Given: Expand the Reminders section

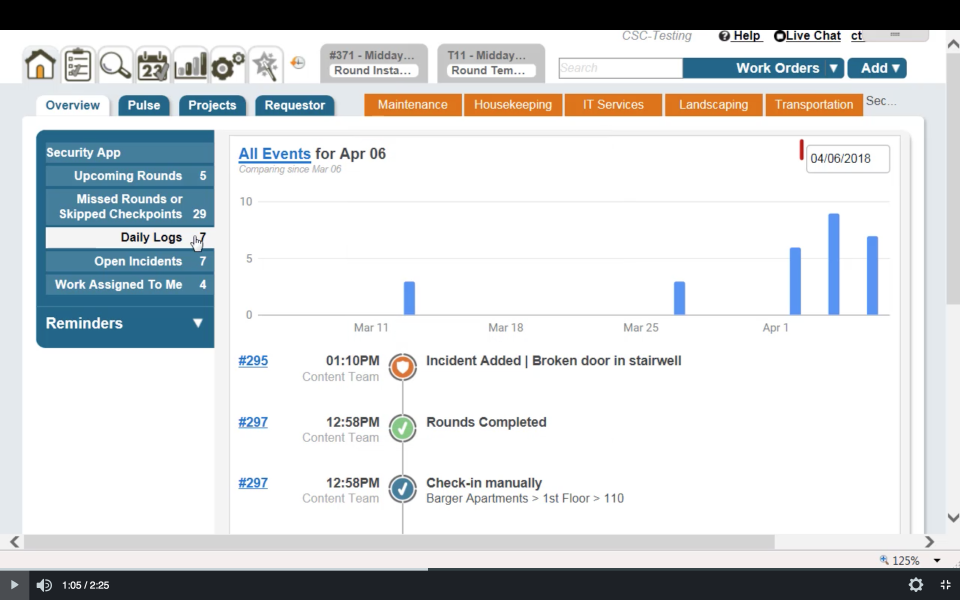Looking at the screenshot, I should pos(197,323).
